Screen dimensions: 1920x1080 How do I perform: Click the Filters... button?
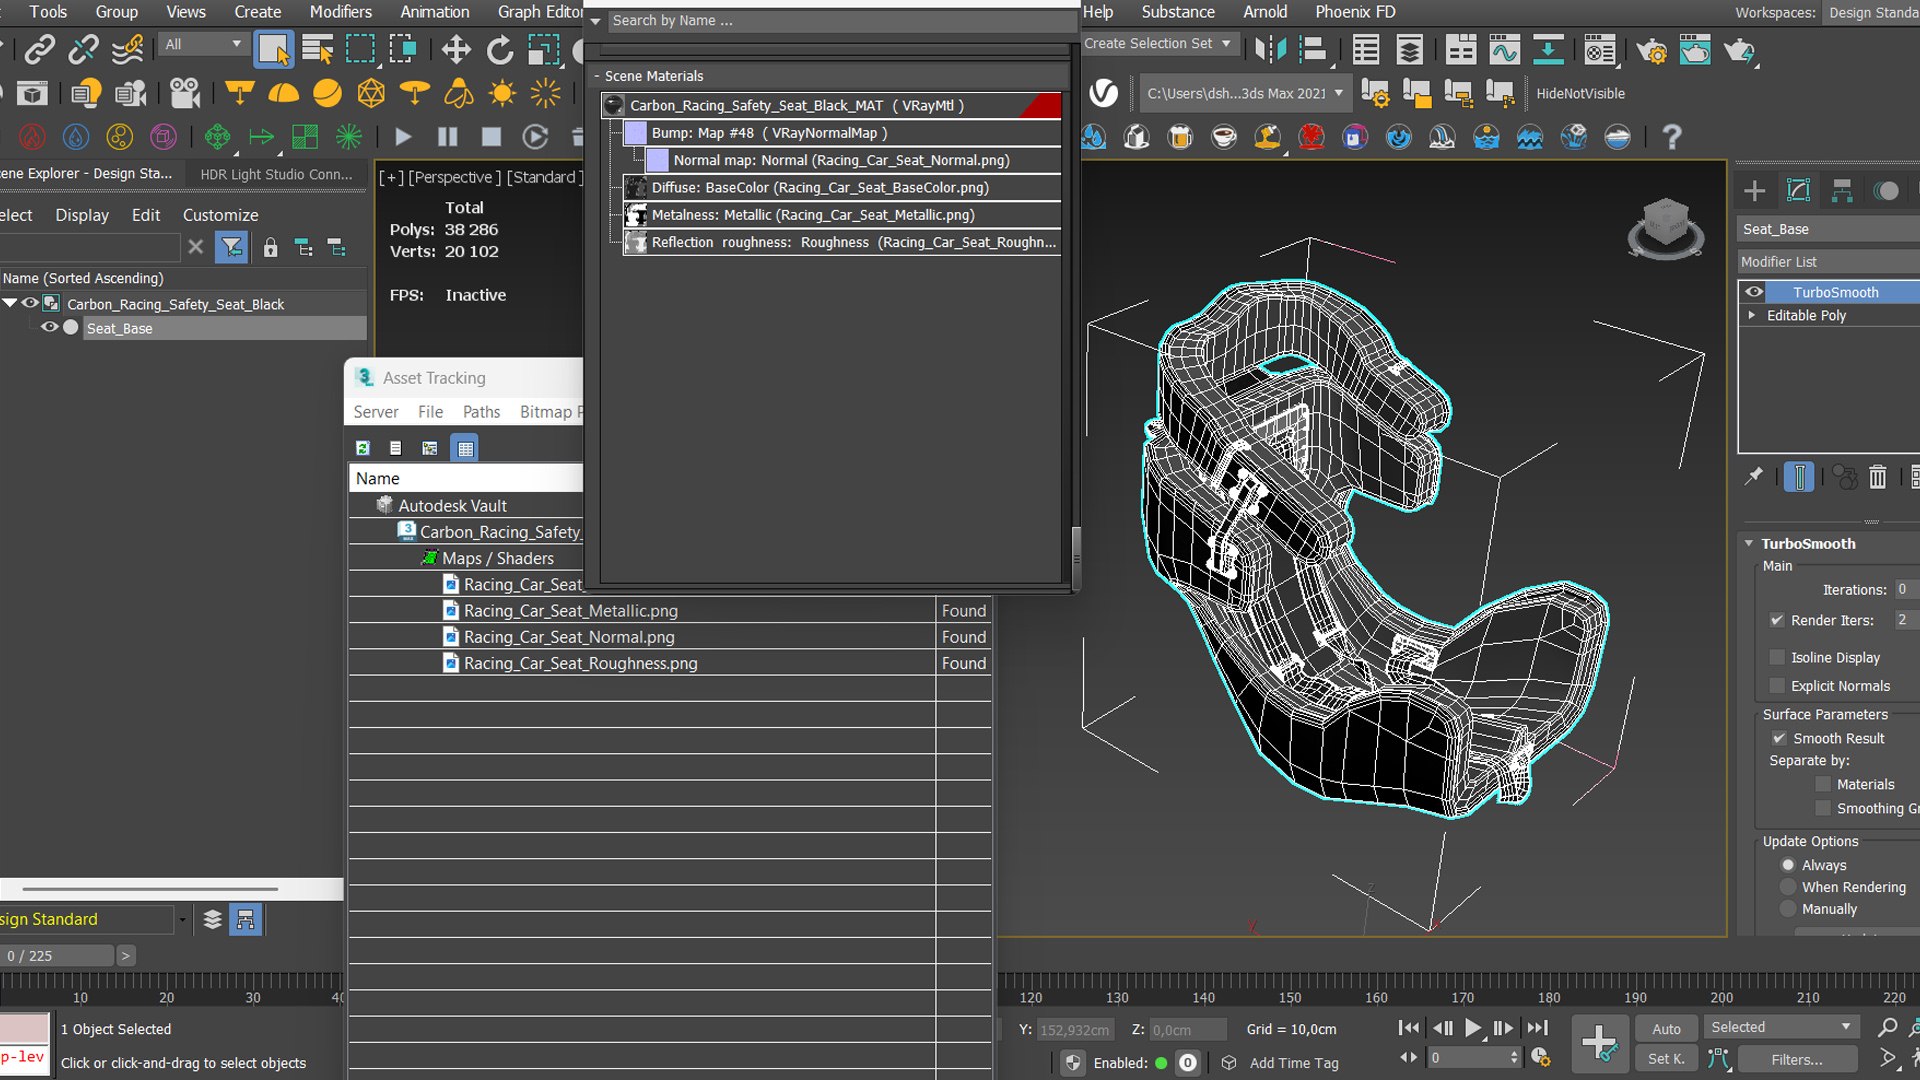click(x=1797, y=1059)
